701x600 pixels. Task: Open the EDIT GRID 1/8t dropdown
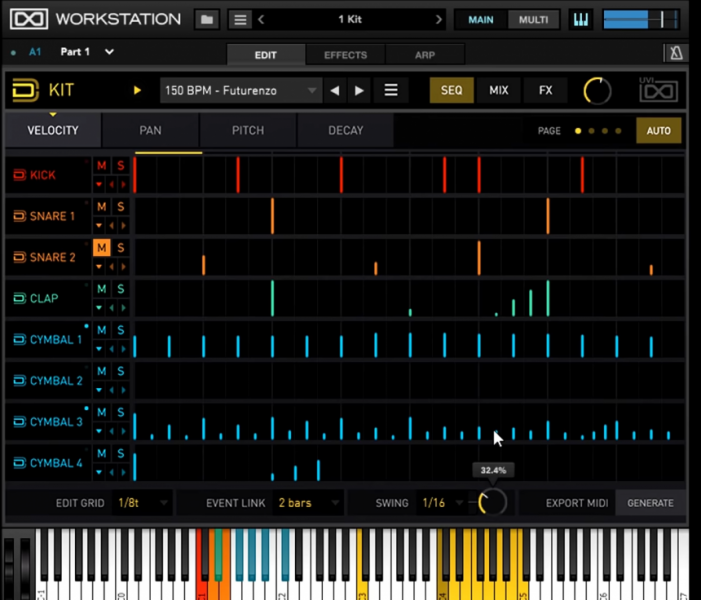click(142, 503)
